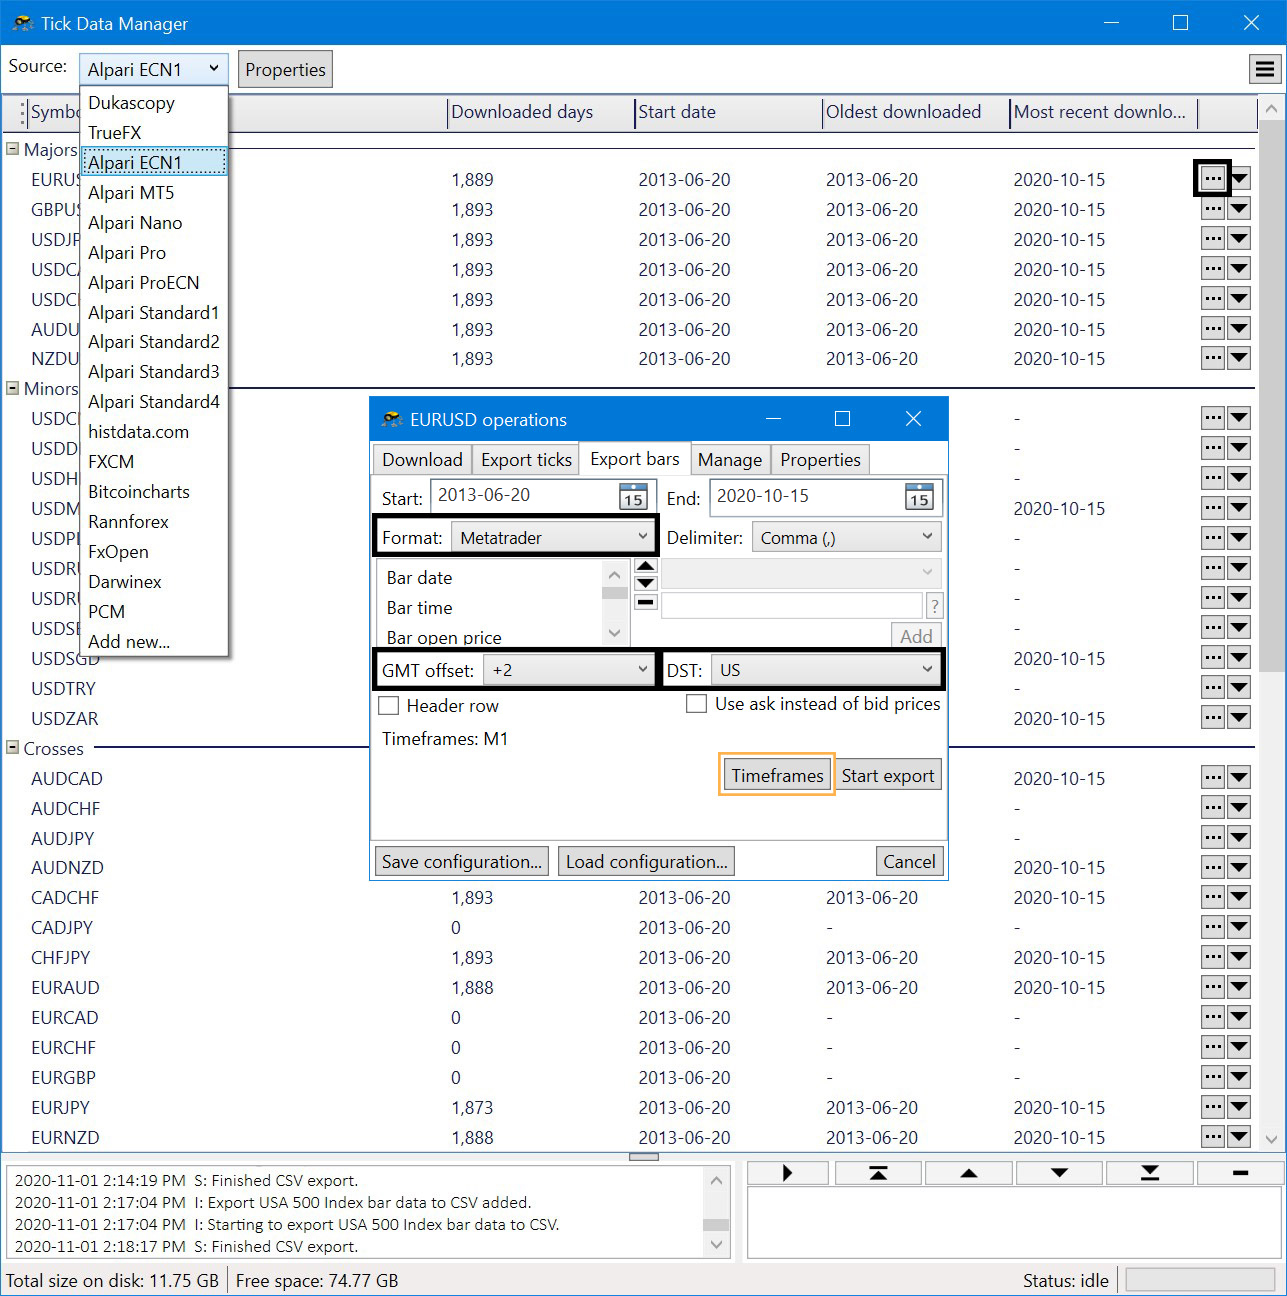Click the ellipsis operations button for EURUSD row
Screen dimensions: 1287x1296
(x=1213, y=179)
